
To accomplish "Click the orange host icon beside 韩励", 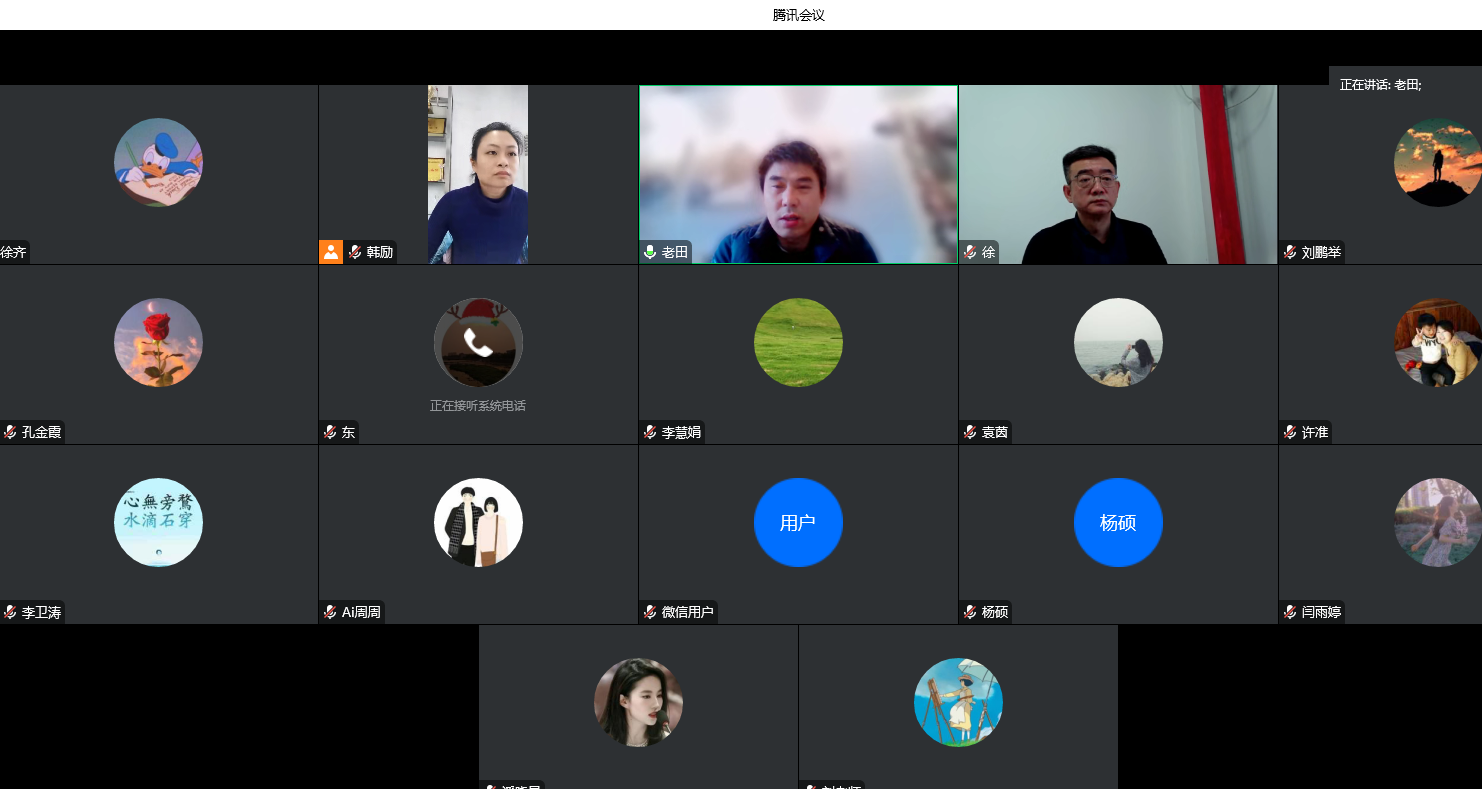I will 331,252.
